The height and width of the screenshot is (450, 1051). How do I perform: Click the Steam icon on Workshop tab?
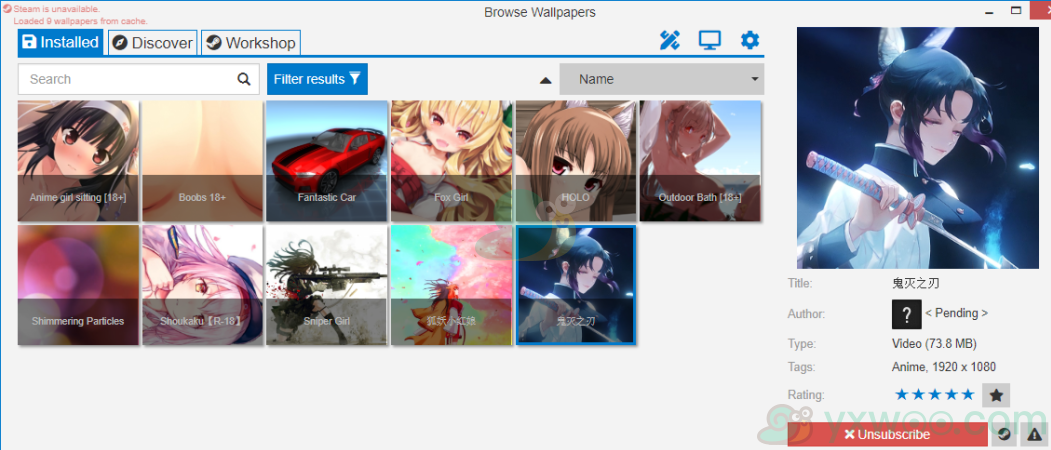(213, 43)
